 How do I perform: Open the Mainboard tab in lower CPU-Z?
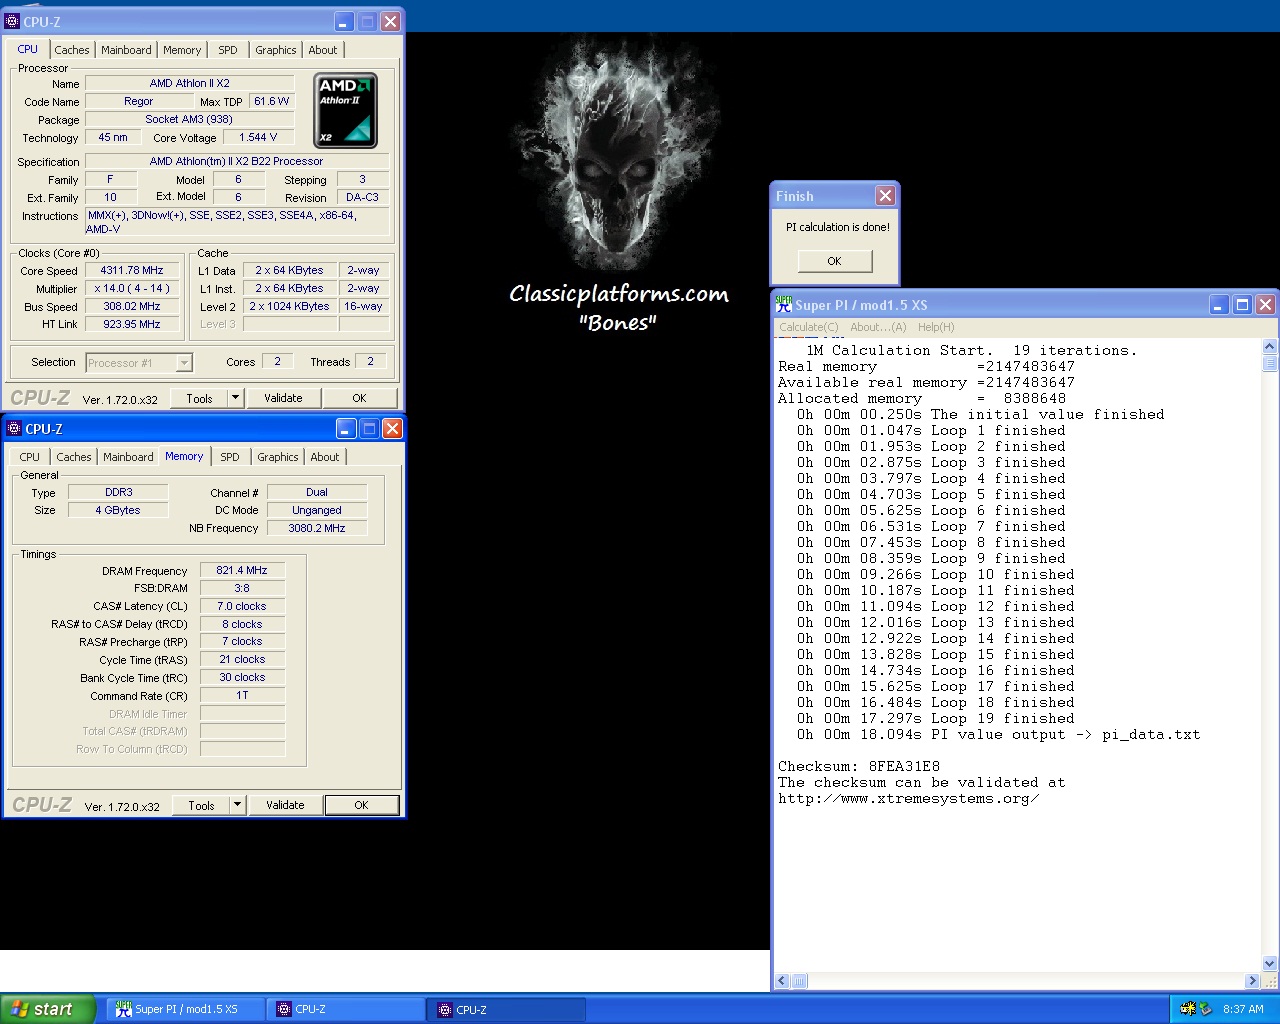pos(128,457)
